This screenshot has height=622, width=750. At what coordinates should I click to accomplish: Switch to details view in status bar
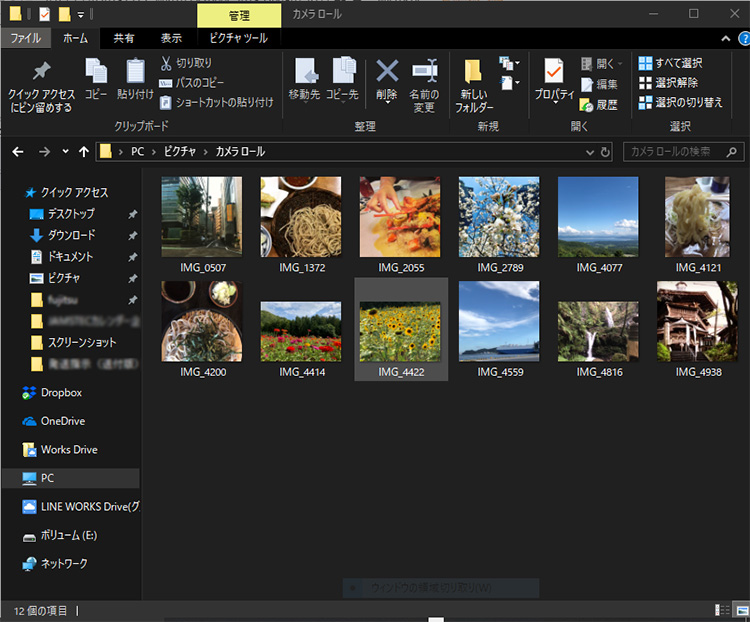click(722, 610)
